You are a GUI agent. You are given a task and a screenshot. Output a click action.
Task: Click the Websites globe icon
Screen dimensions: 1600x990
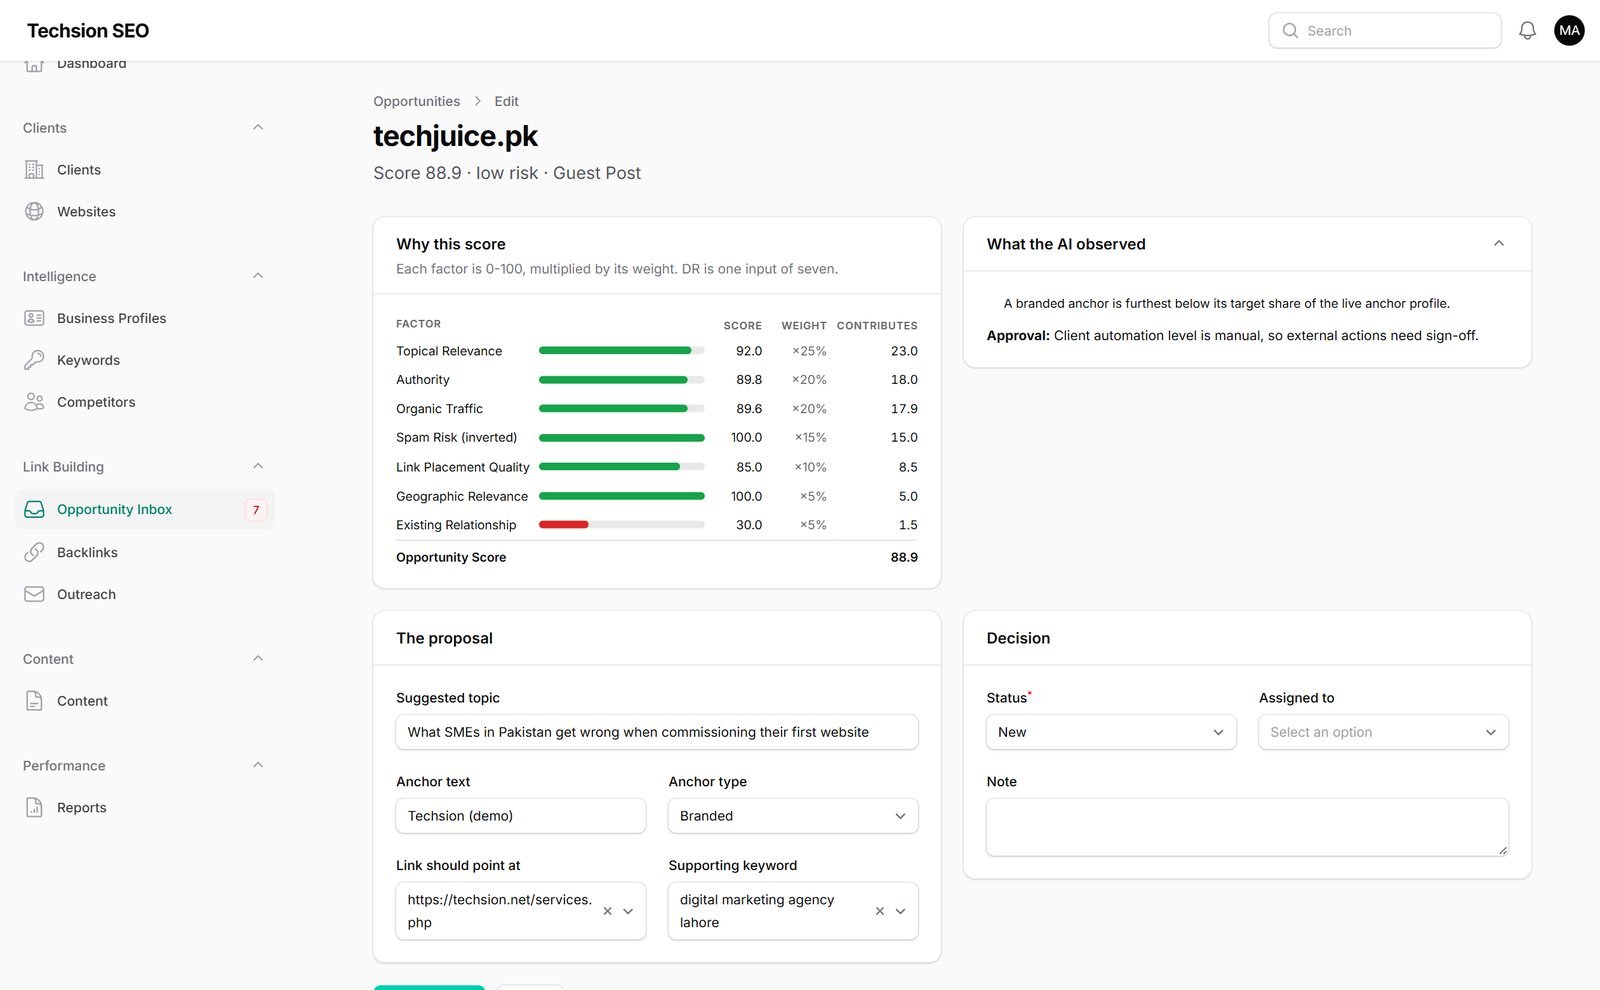pos(34,212)
